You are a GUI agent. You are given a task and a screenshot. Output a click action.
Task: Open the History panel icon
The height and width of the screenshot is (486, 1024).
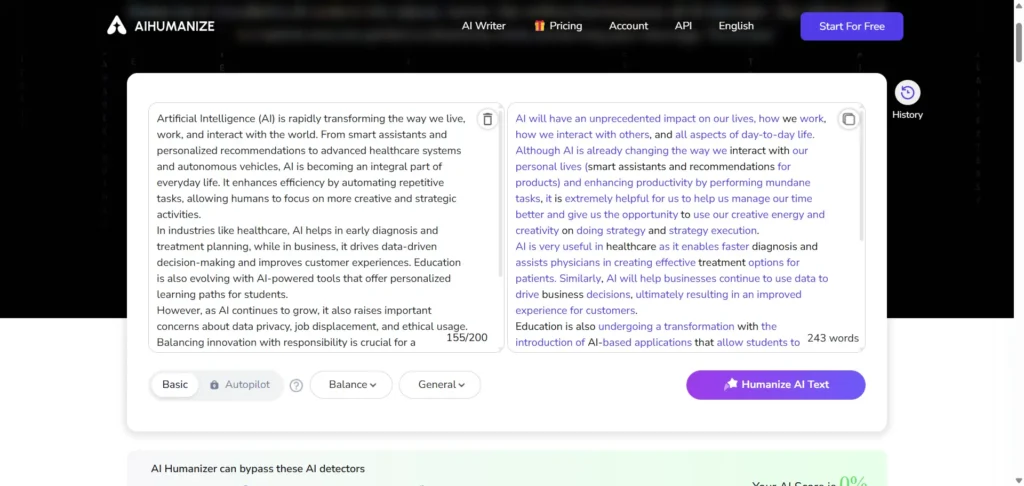pos(907,93)
